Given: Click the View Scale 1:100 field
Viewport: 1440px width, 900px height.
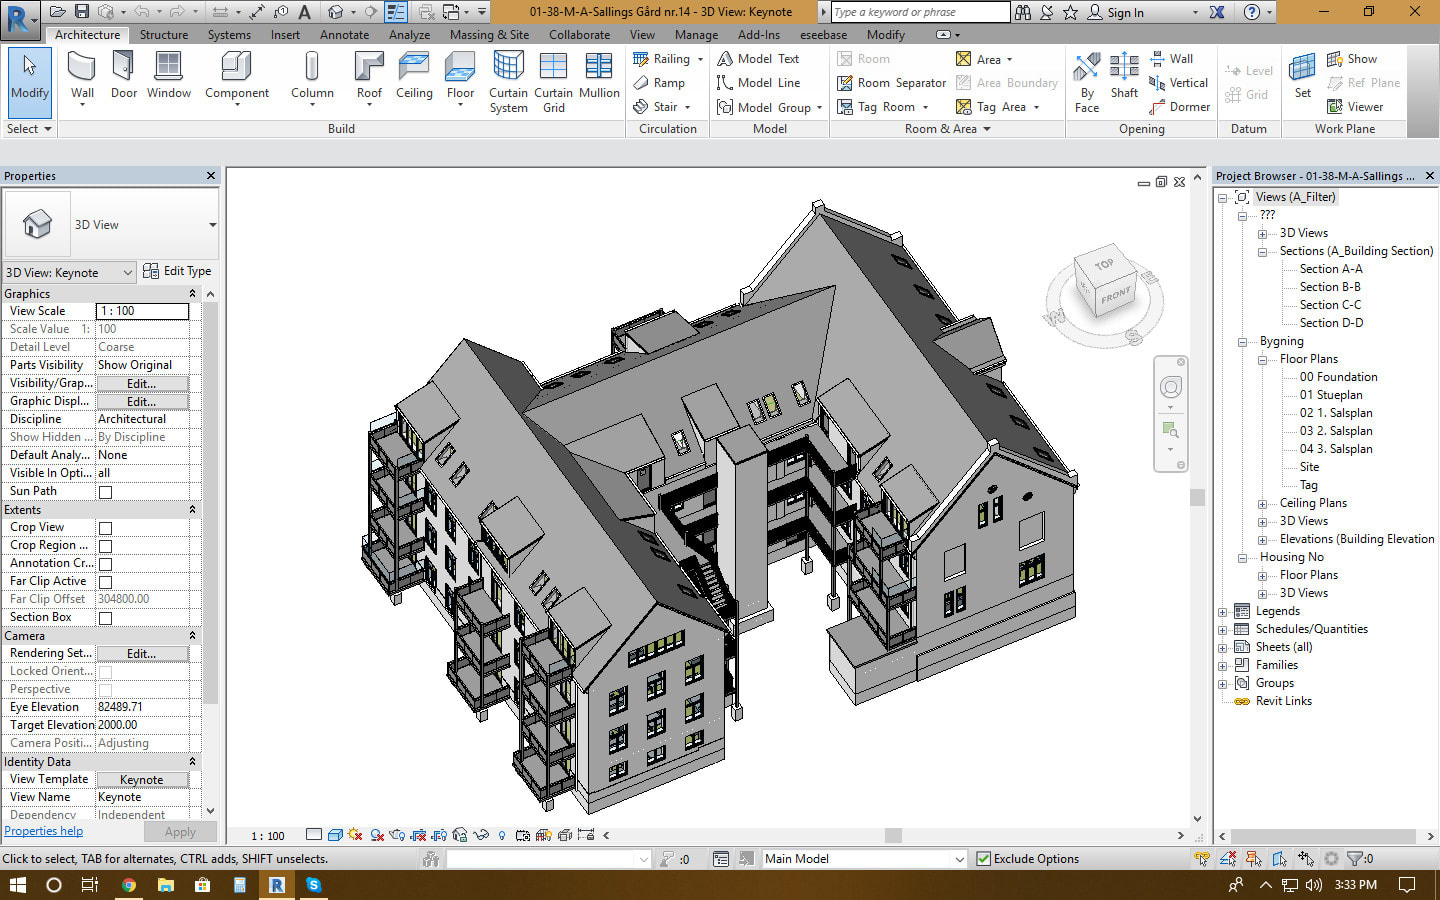Looking at the screenshot, I should pos(142,312).
